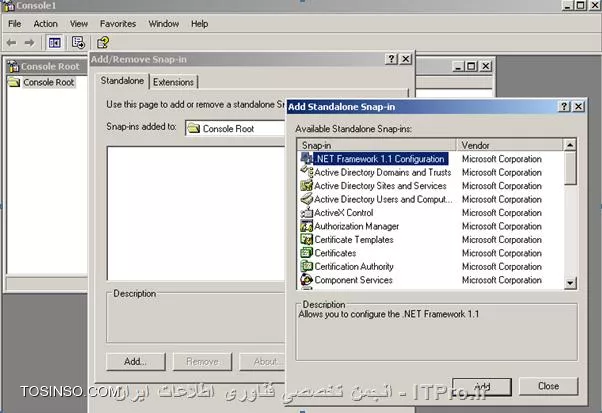
Task: Click the Vendor column header
Action: 509,145
